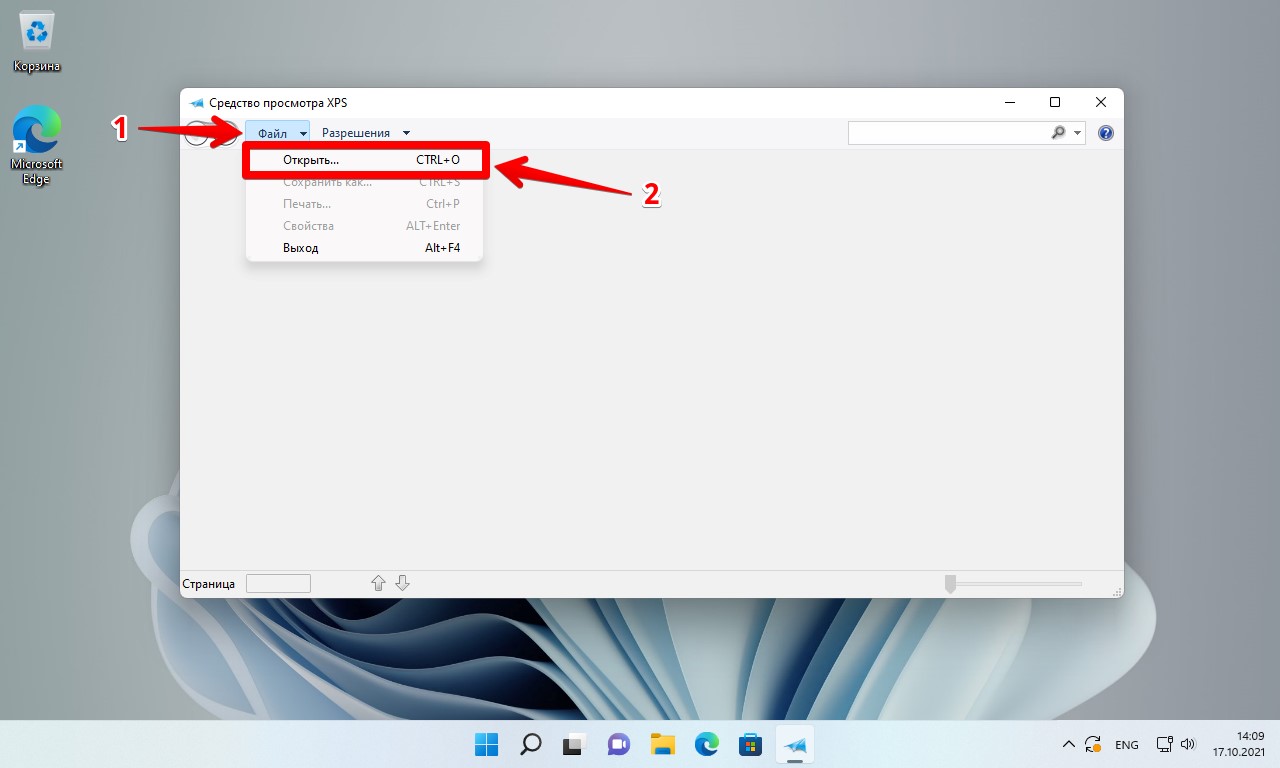
Task: Choose Выход from the Файл menu
Action: pyautogui.click(x=365, y=248)
